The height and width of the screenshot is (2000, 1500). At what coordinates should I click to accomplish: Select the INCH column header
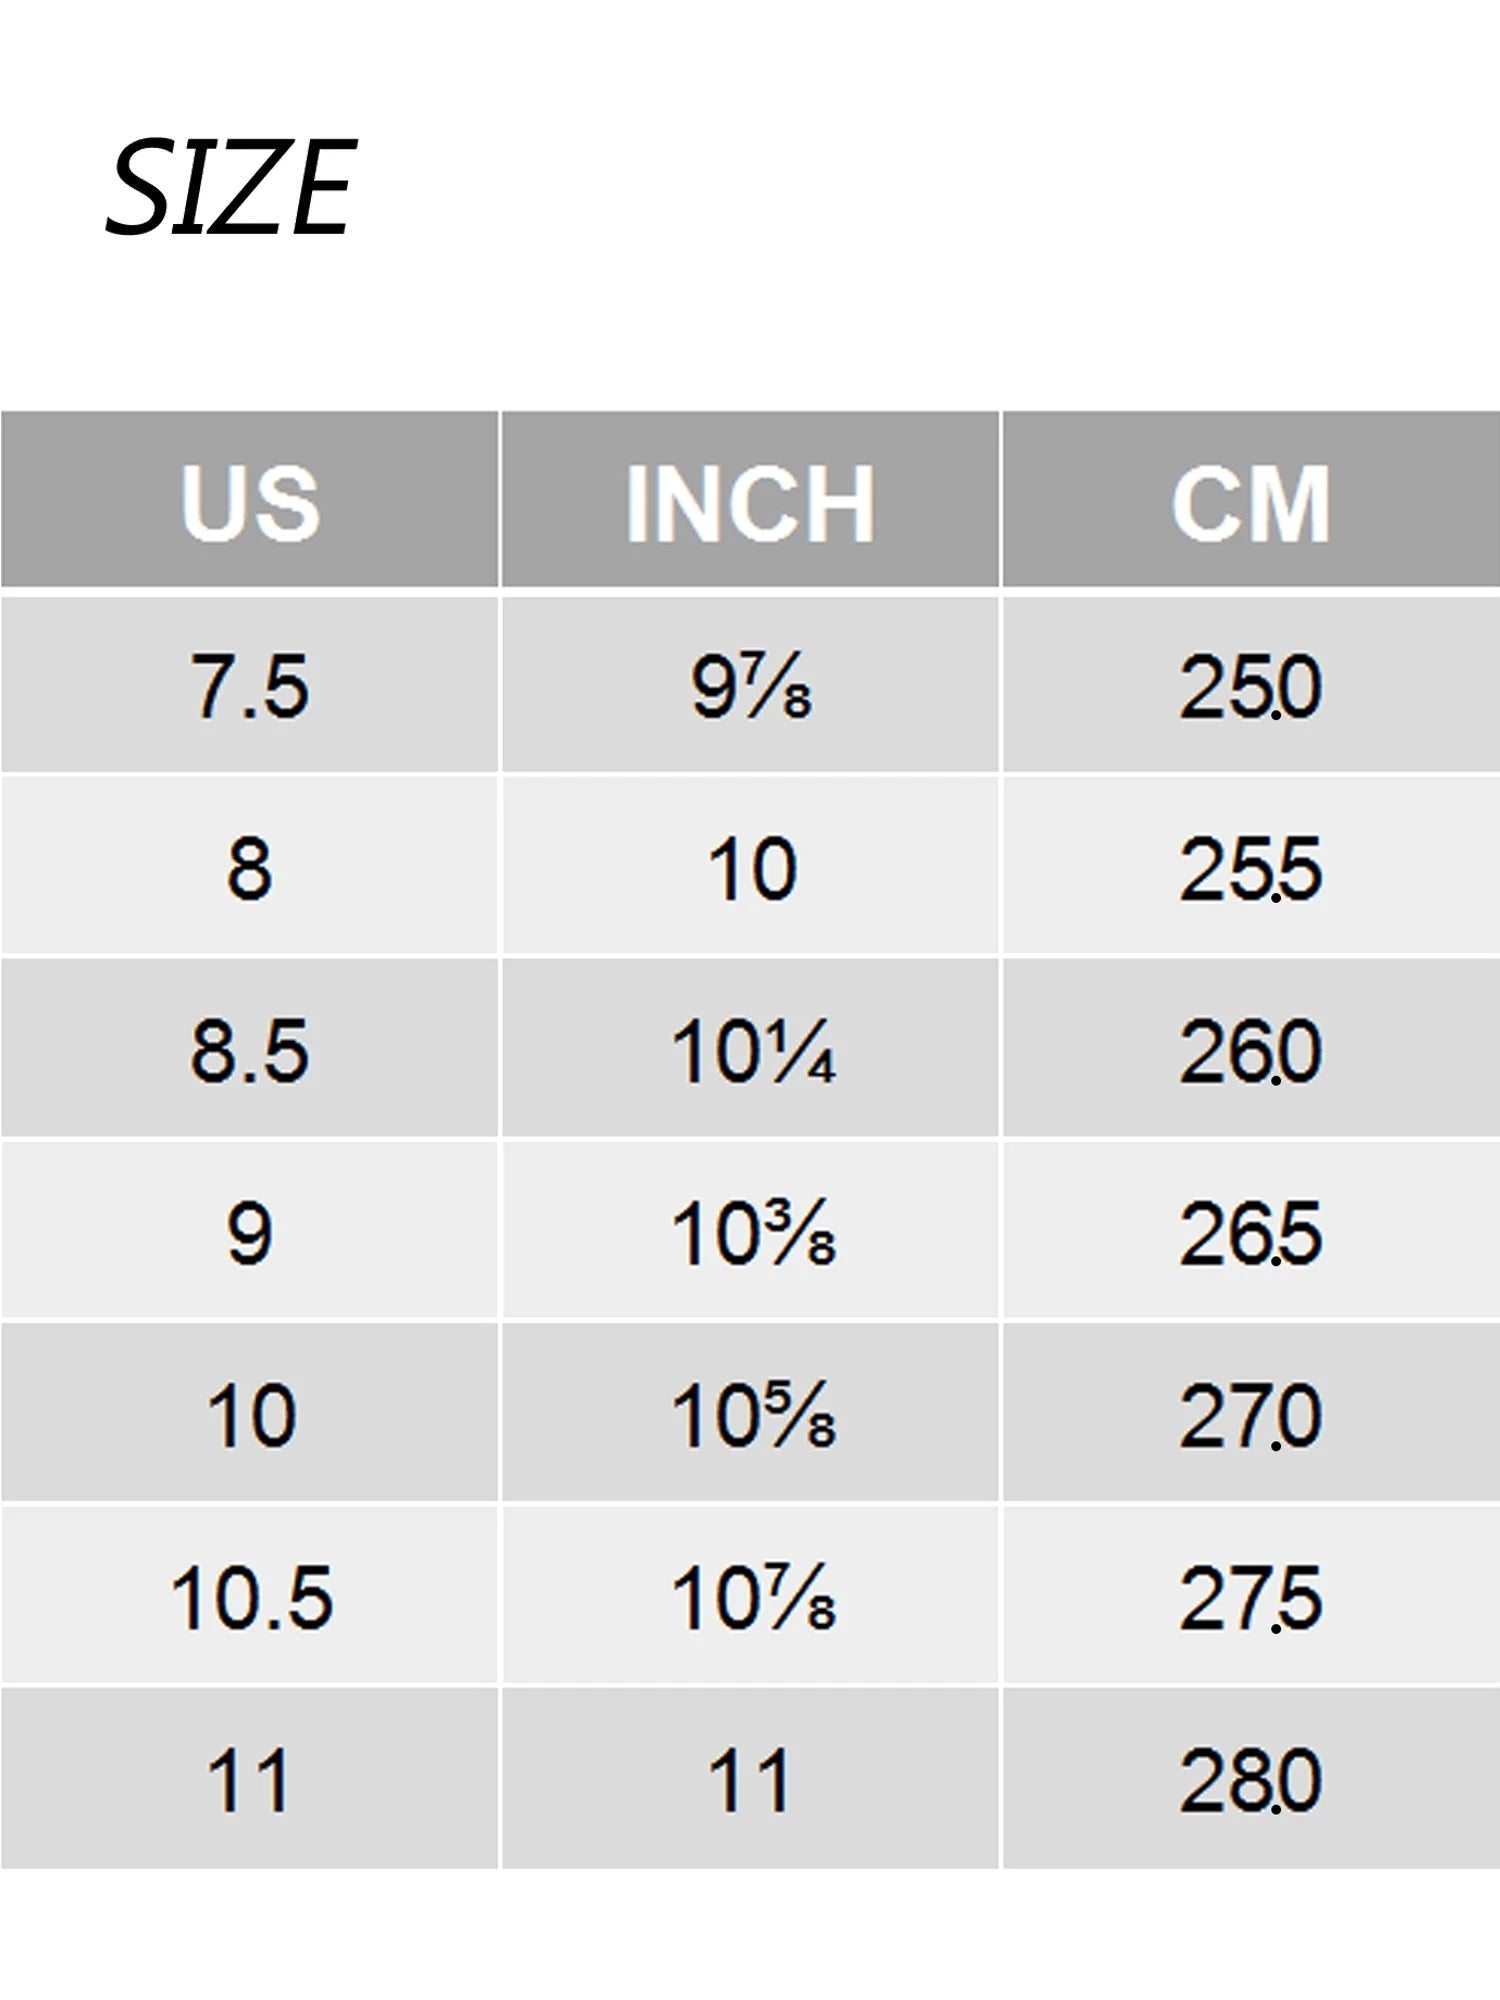[750, 498]
